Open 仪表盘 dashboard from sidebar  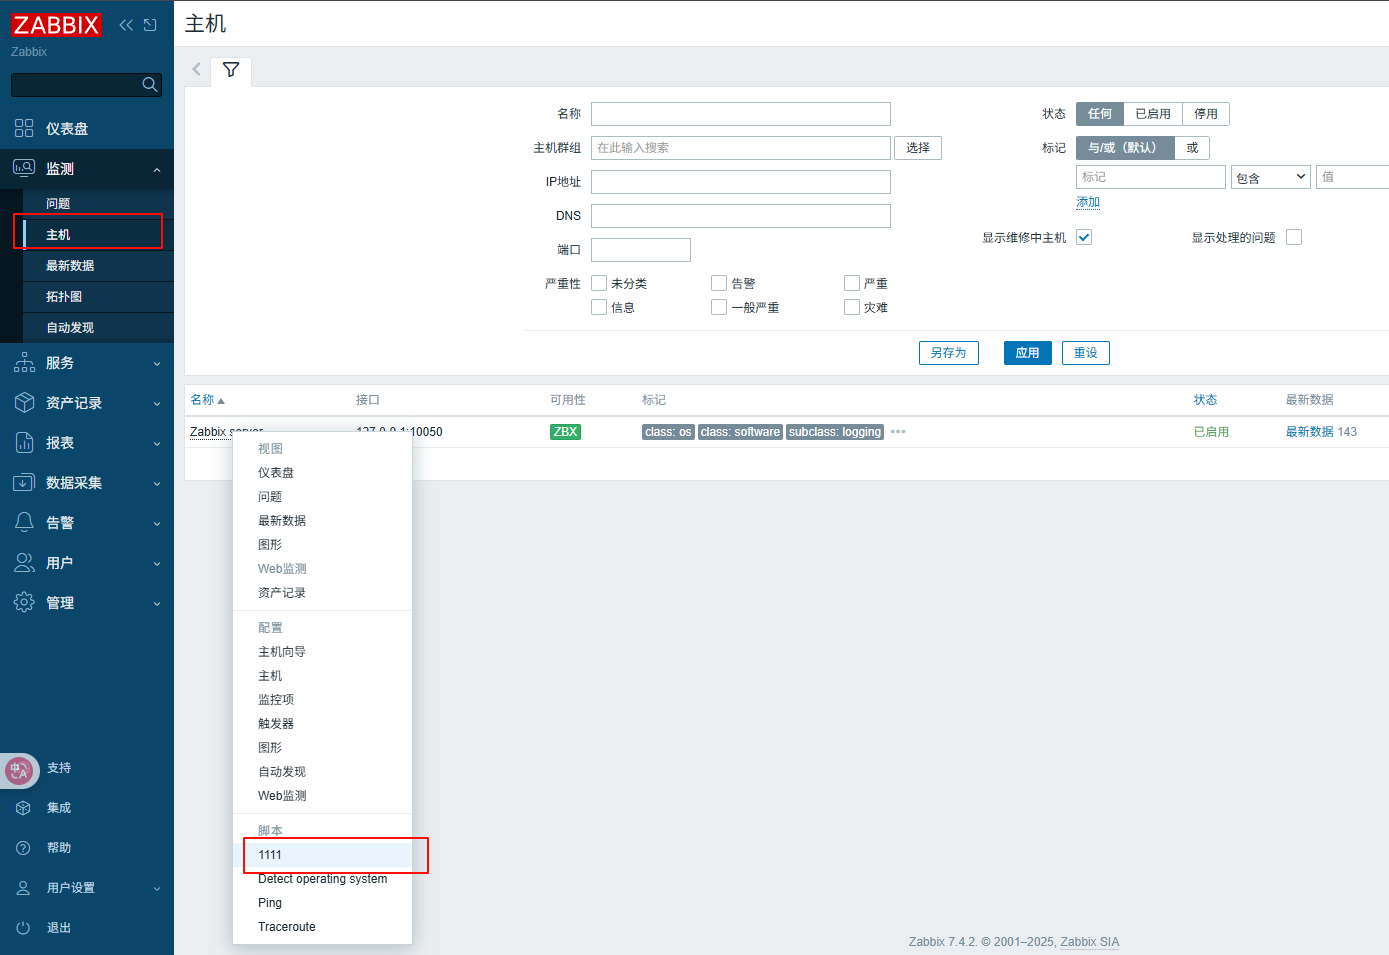pyautogui.click(x=66, y=129)
